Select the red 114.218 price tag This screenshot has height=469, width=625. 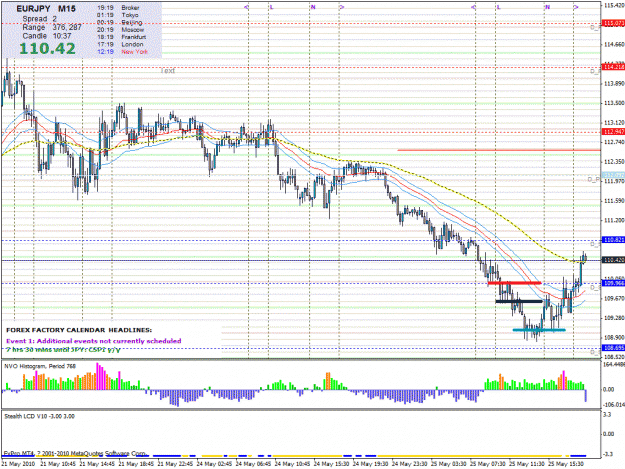(613, 67)
